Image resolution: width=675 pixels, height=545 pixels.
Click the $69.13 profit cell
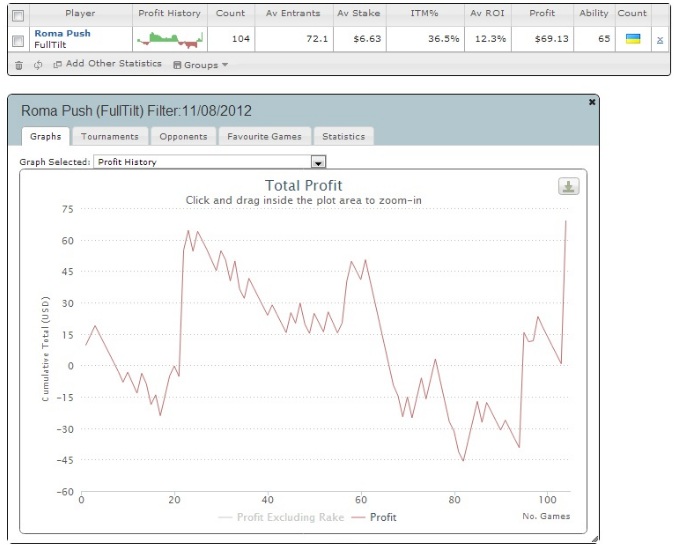point(542,39)
